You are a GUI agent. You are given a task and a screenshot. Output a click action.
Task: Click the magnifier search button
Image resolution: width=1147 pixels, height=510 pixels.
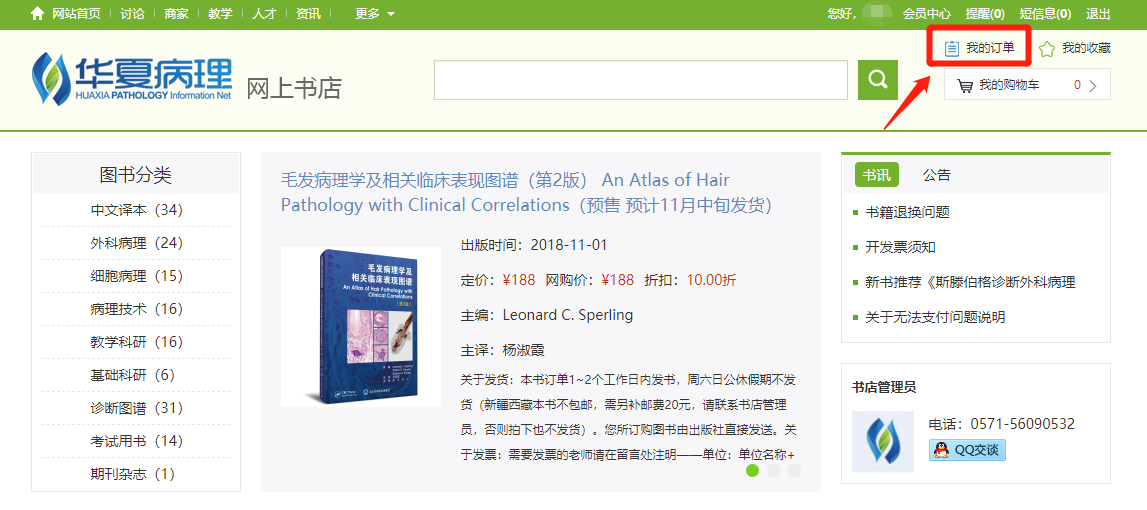tap(877, 80)
